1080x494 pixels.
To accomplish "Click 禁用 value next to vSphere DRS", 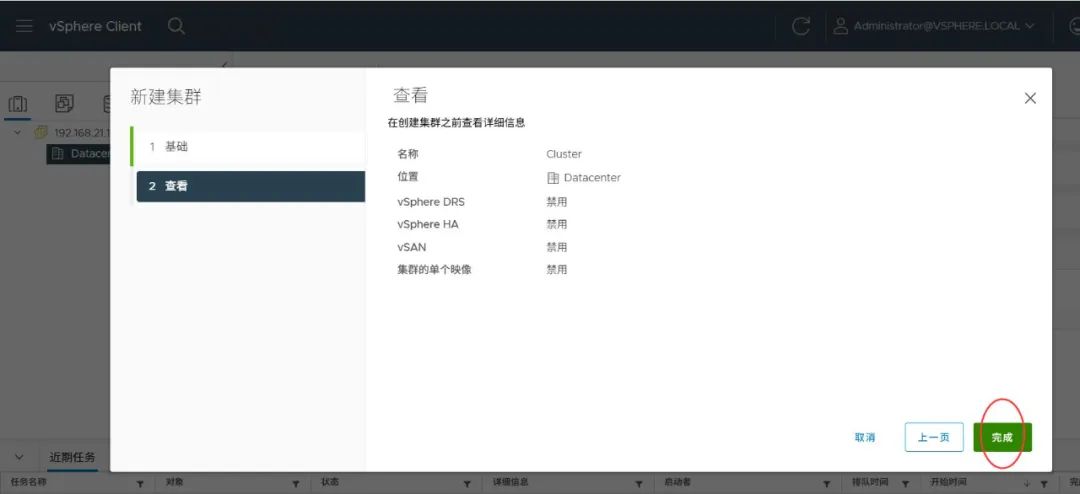I will point(557,203).
